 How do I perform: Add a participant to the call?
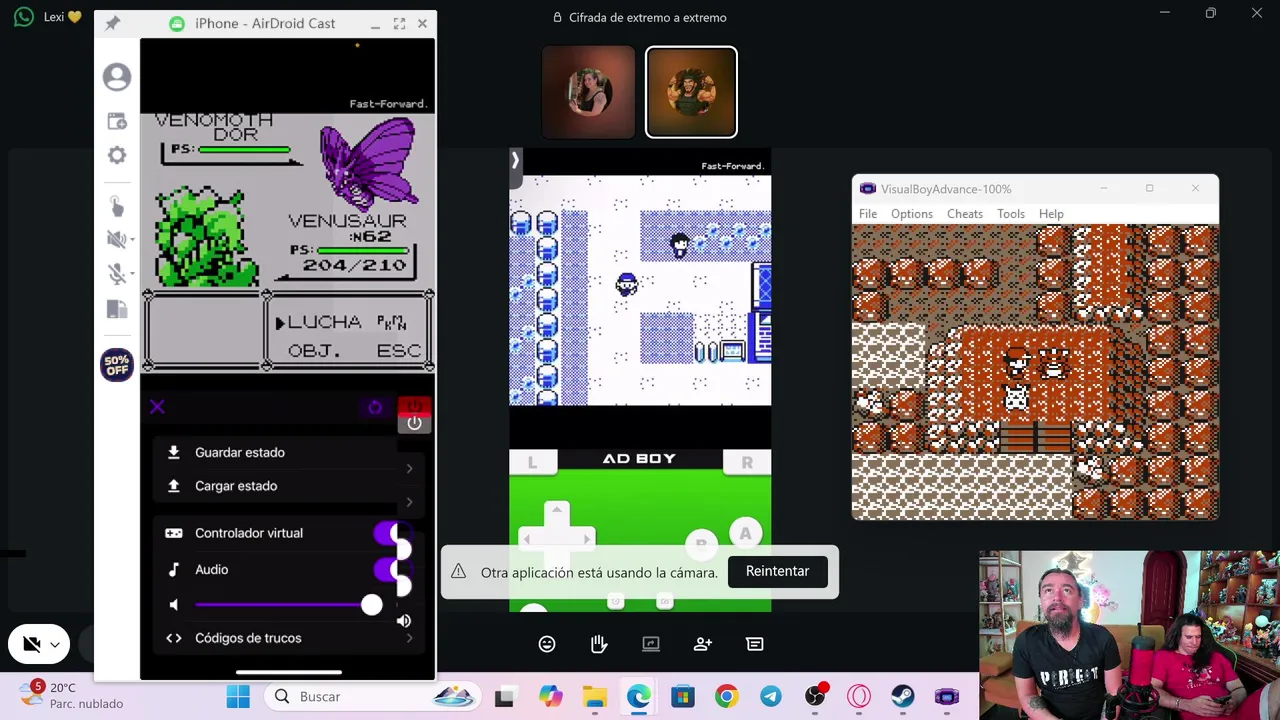point(703,644)
